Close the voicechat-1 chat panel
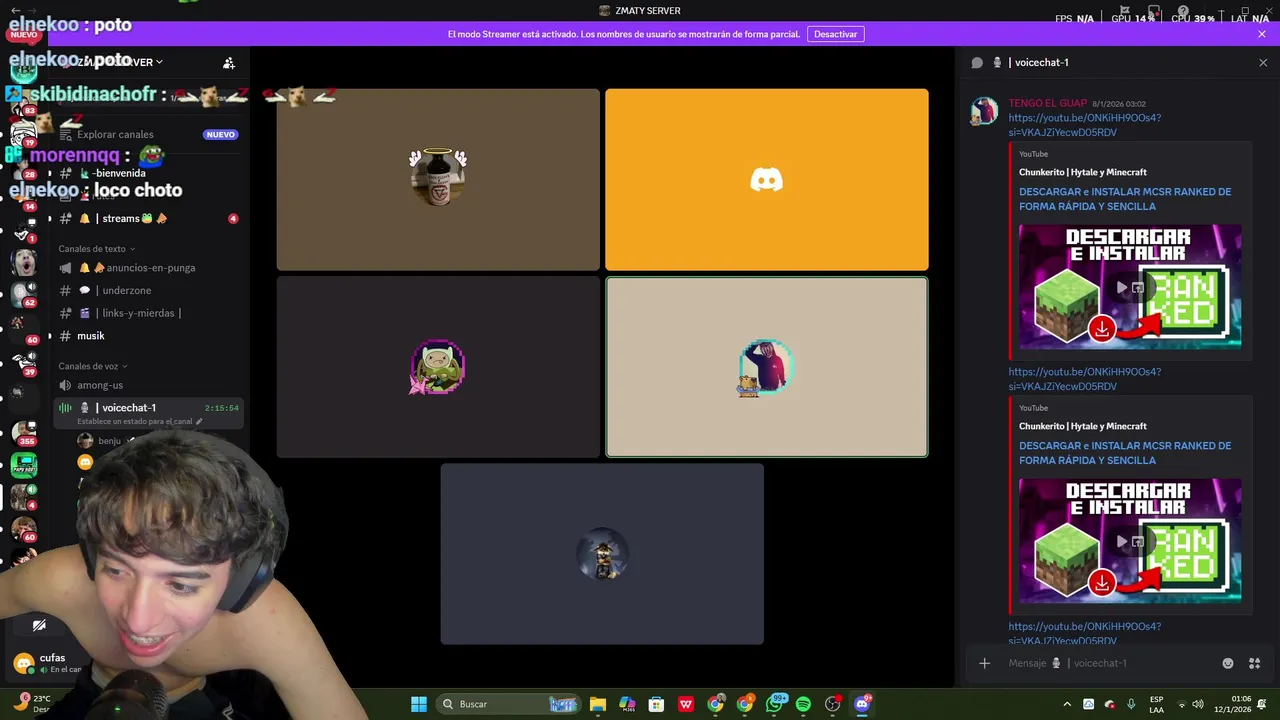 pos(1263,63)
